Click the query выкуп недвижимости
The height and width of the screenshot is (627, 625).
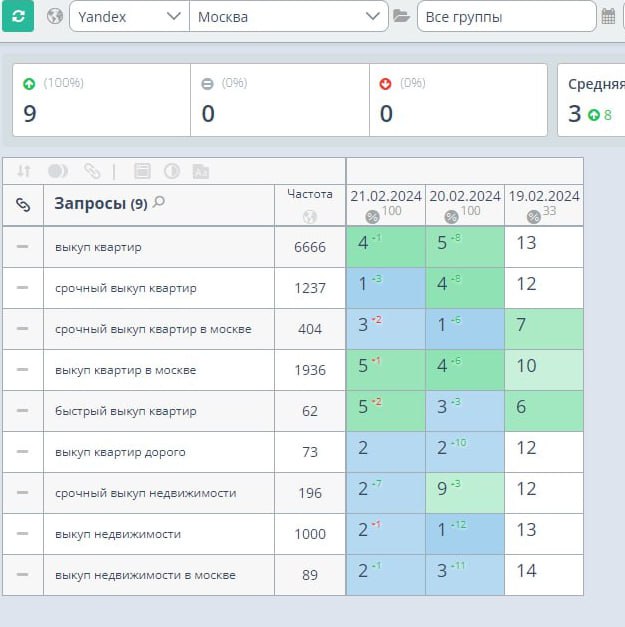coord(118,534)
